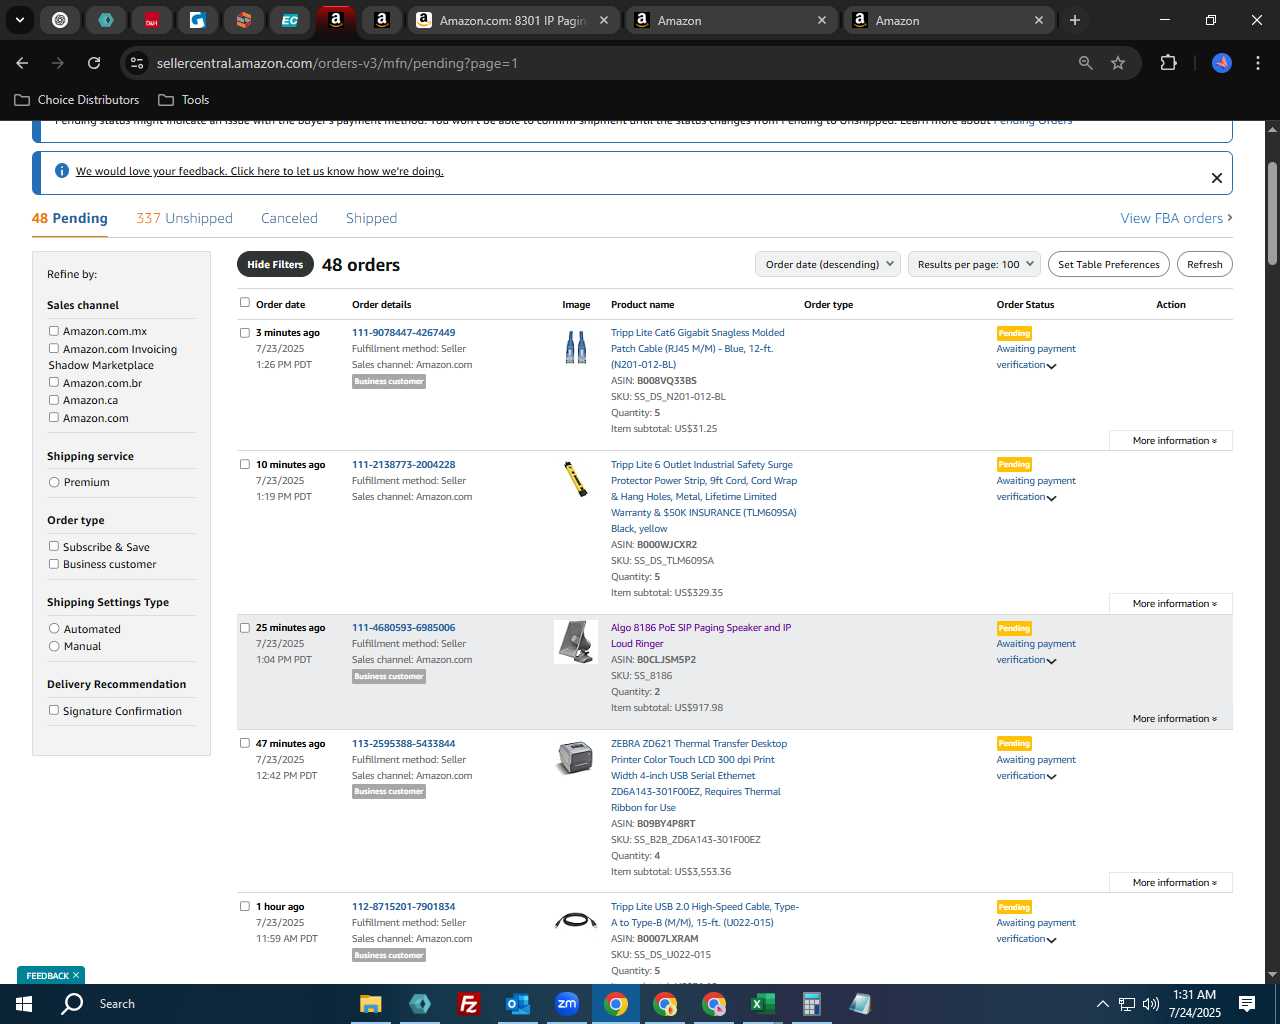The image size is (1280, 1024).
Task: Click the Tripp Lite Cat6 patch cable thumbnail
Action: (x=576, y=346)
